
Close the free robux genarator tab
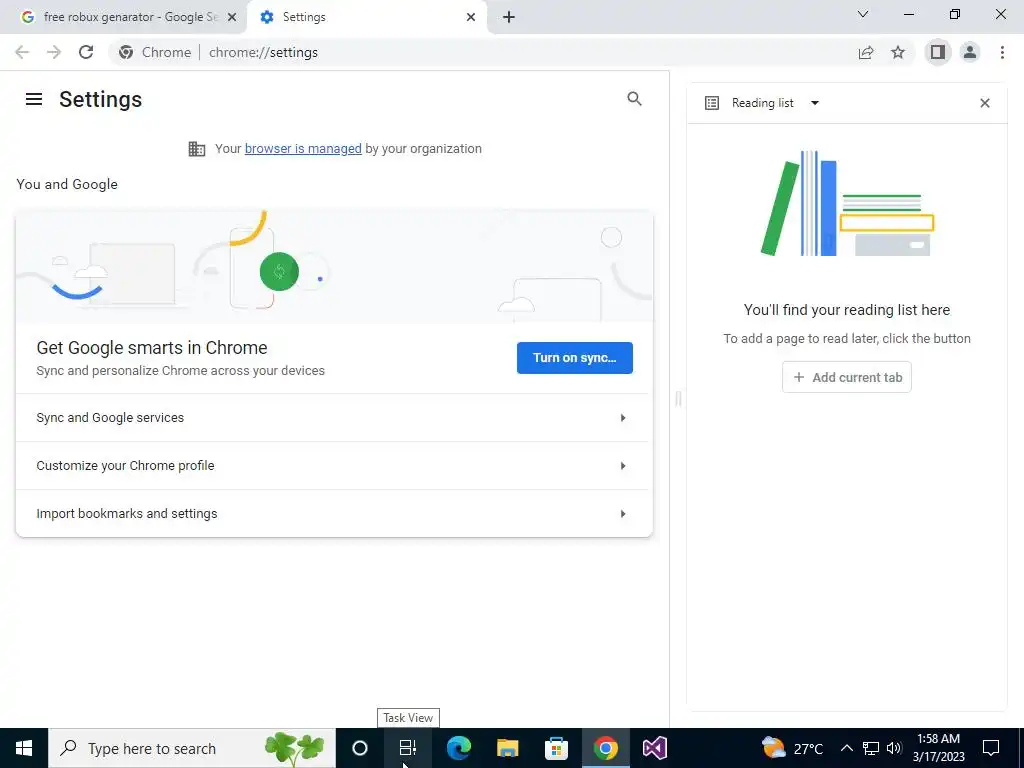pos(232,17)
